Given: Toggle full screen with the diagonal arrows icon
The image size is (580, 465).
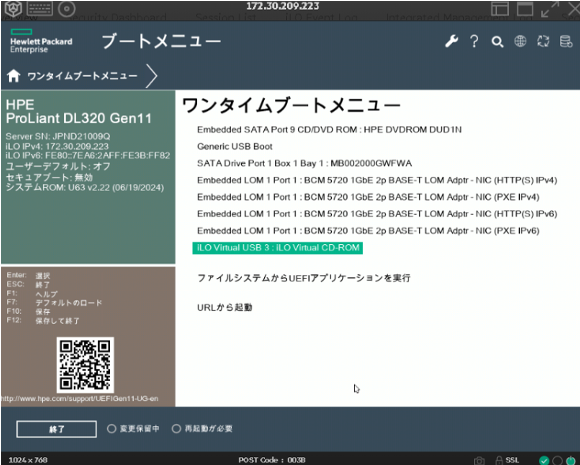Looking at the screenshot, I should [x=550, y=9].
